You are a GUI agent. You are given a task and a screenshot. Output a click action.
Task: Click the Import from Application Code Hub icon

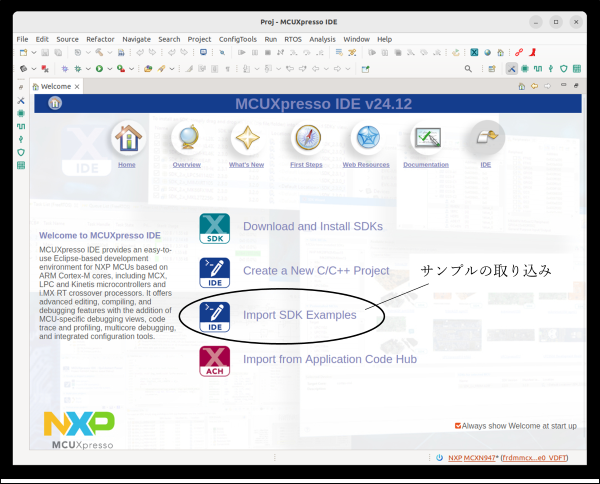[214, 359]
